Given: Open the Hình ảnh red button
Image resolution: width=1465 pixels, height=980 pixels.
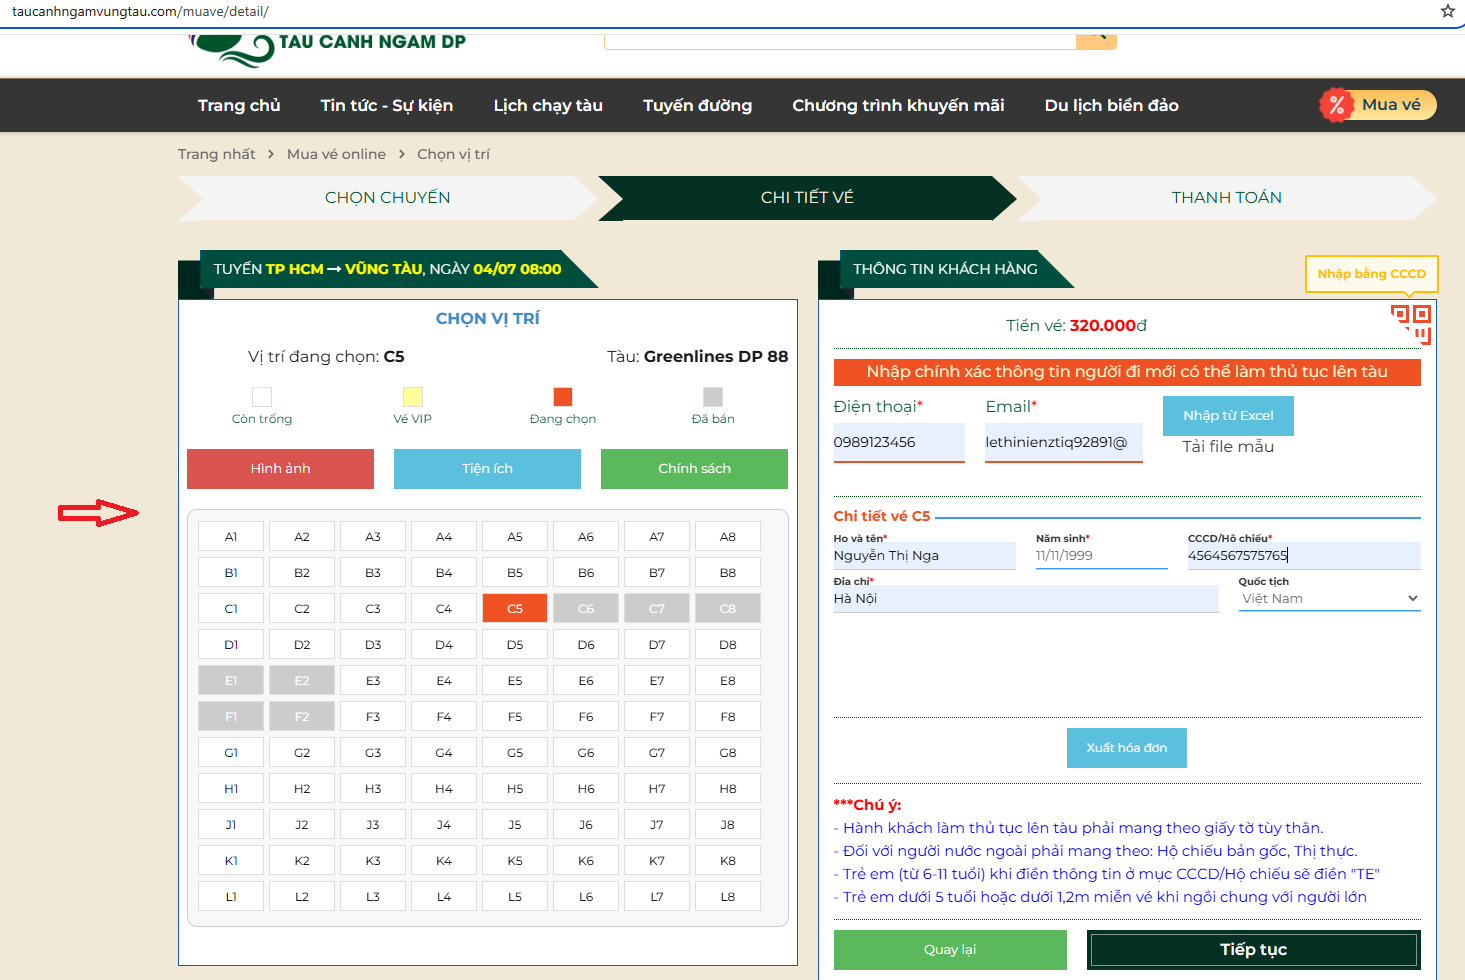Looking at the screenshot, I should [280, 469].
